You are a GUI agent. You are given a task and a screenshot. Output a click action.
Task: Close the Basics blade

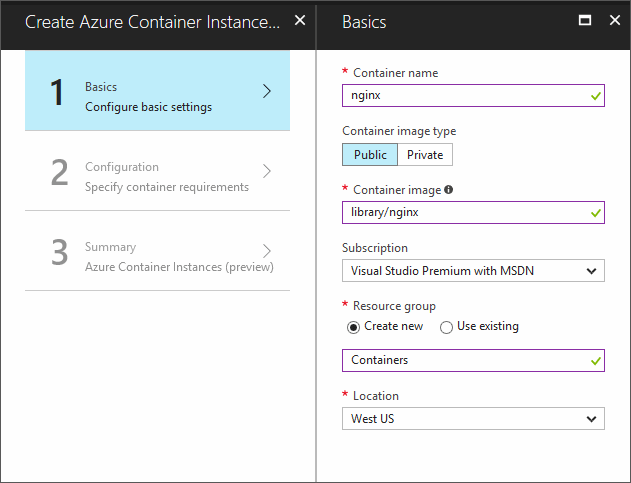(x=614, y=21)
